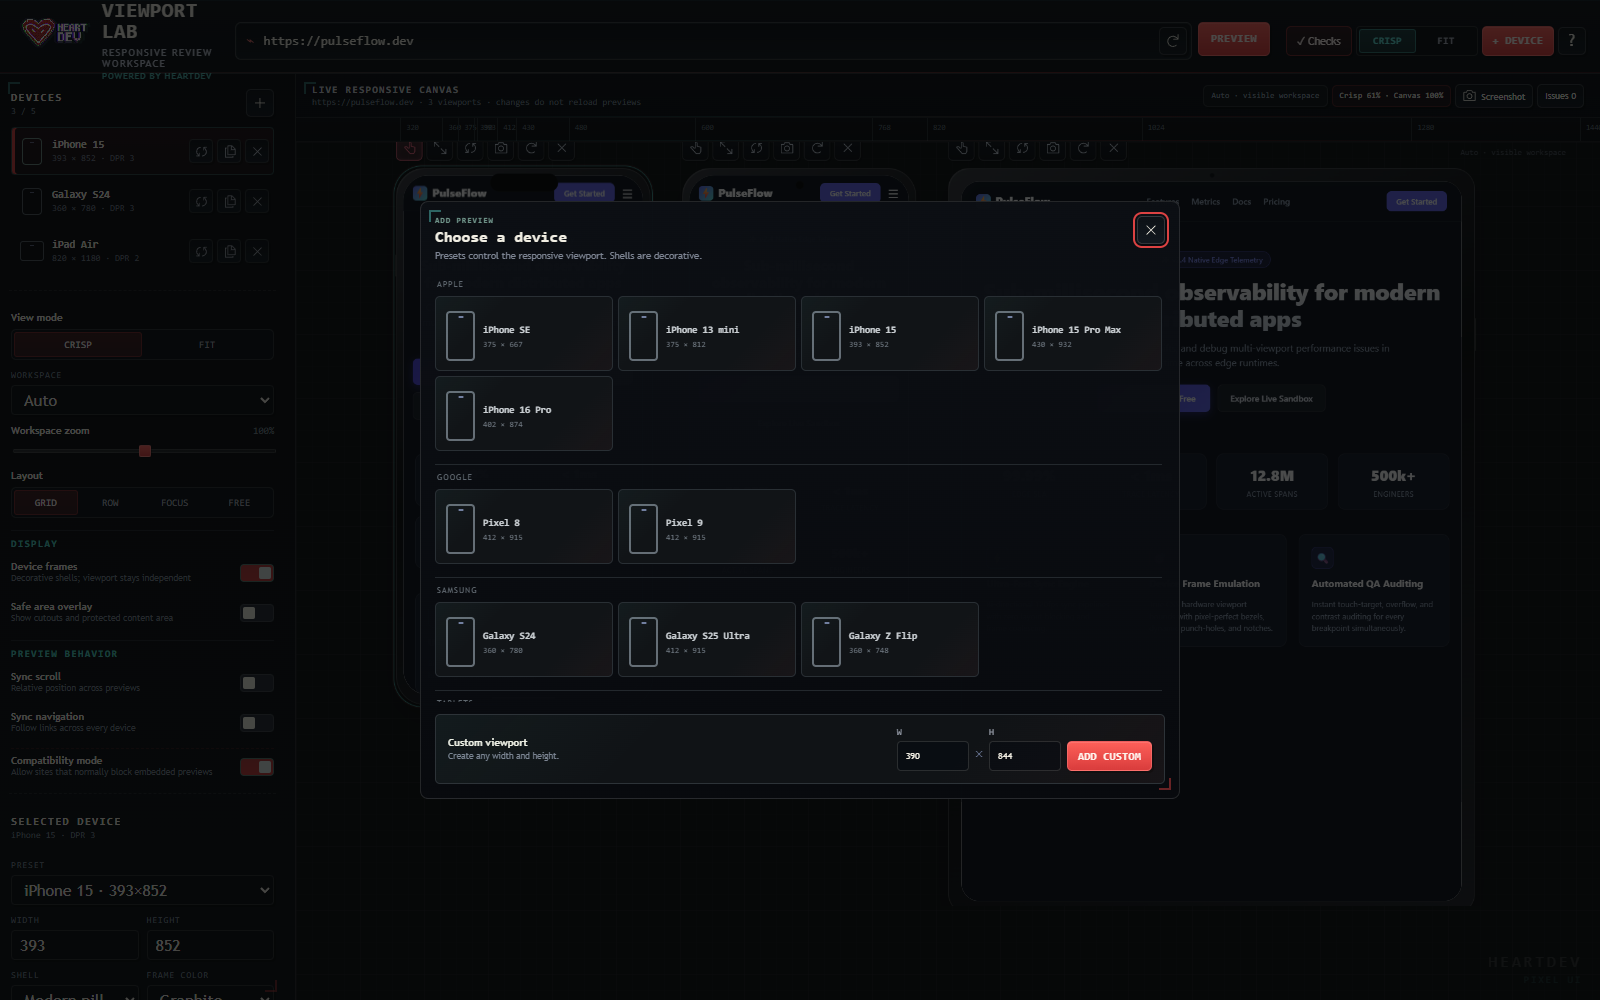Screen dimensions: 1600x1000
Task: Click the red PREVIEW button in header
Action: (x=1234, y=39)
